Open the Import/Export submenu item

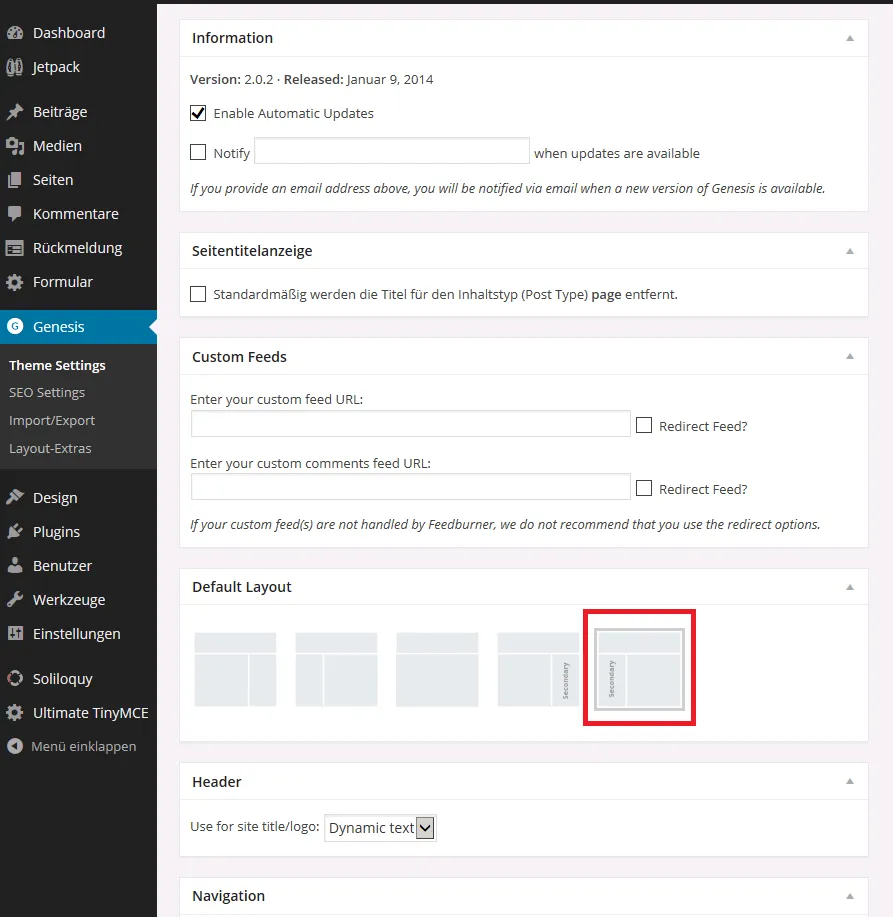point(51,420)
